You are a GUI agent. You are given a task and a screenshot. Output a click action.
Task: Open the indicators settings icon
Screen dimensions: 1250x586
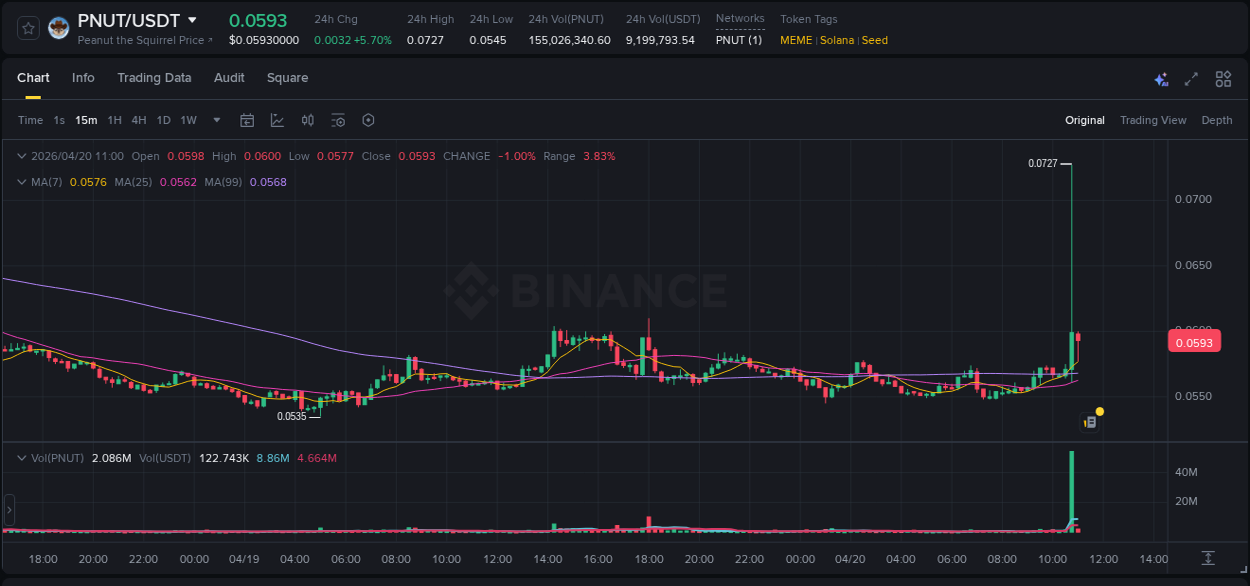coord(338,120)
